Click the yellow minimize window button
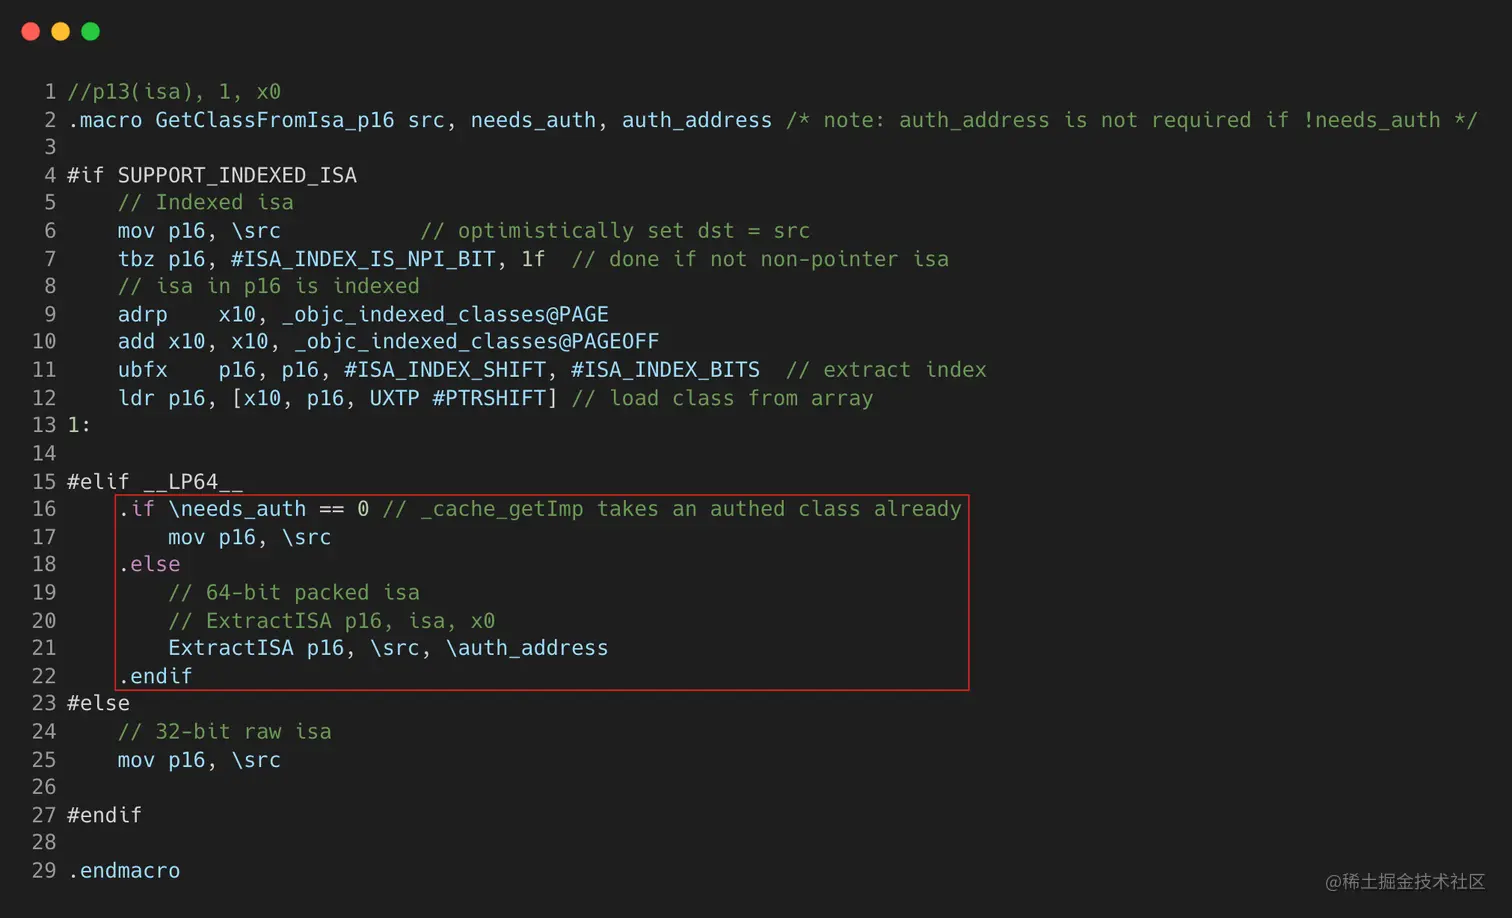 (61, 32)
